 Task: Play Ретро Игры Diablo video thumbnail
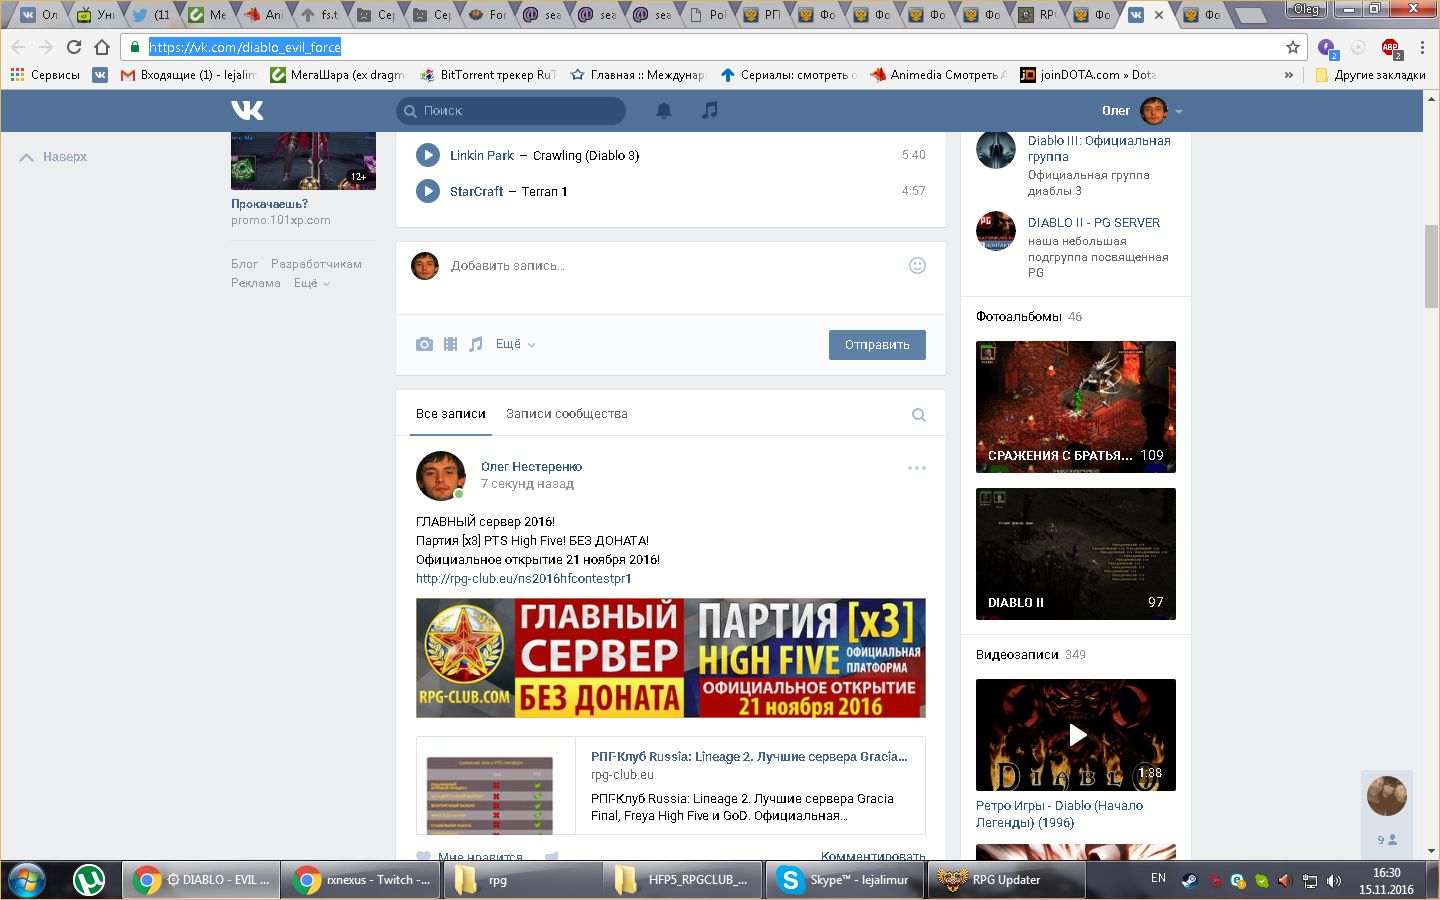[x=1076, y=735]
